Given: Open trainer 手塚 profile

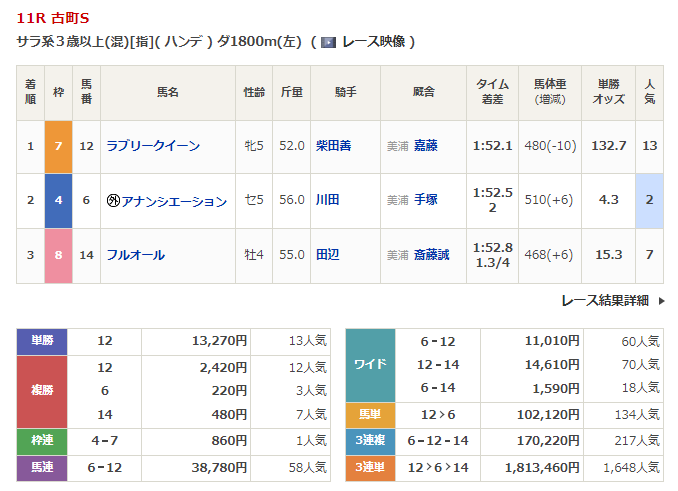Looking at the screenshot, I should tap(425, 200).
